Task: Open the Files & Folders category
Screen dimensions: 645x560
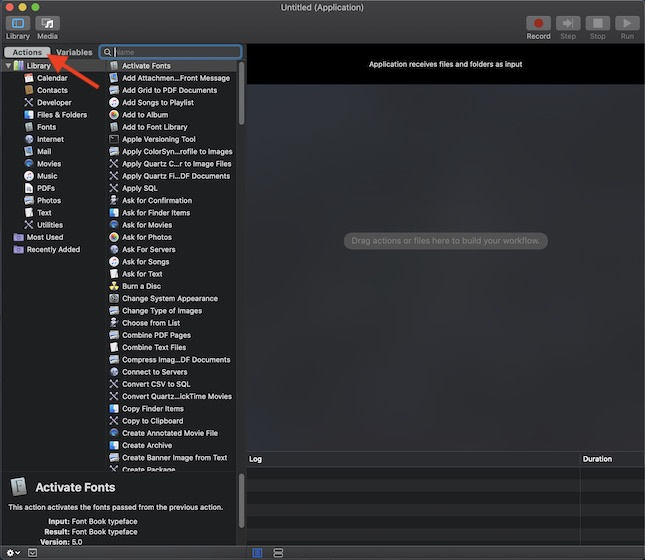Action: click(x=61, y=115)
